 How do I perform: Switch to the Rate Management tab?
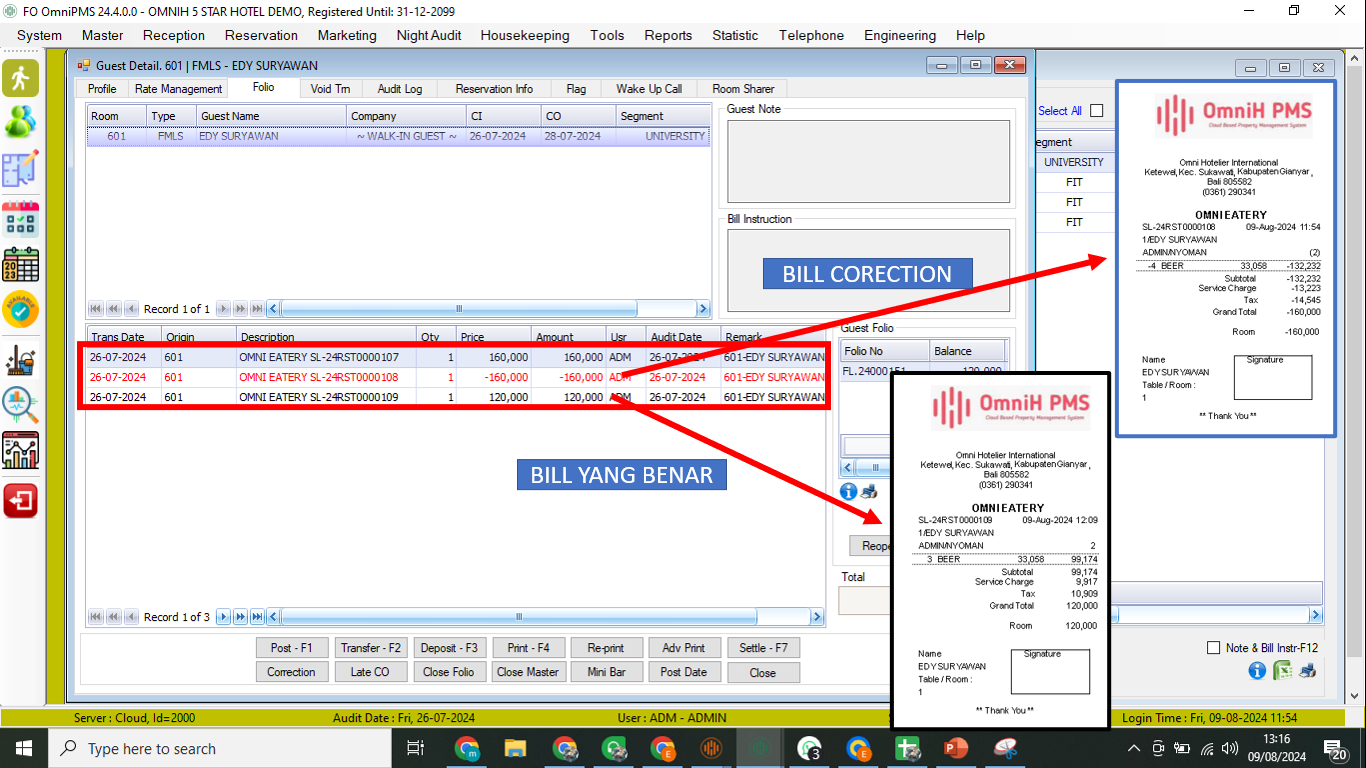(x=178, y=89)
